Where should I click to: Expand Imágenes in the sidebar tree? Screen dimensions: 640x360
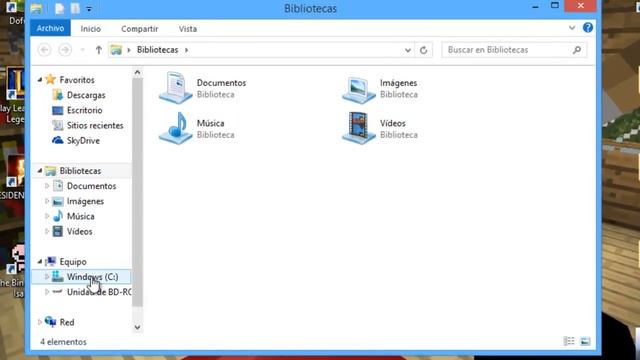pyautogui.click(x=47, y=201)
